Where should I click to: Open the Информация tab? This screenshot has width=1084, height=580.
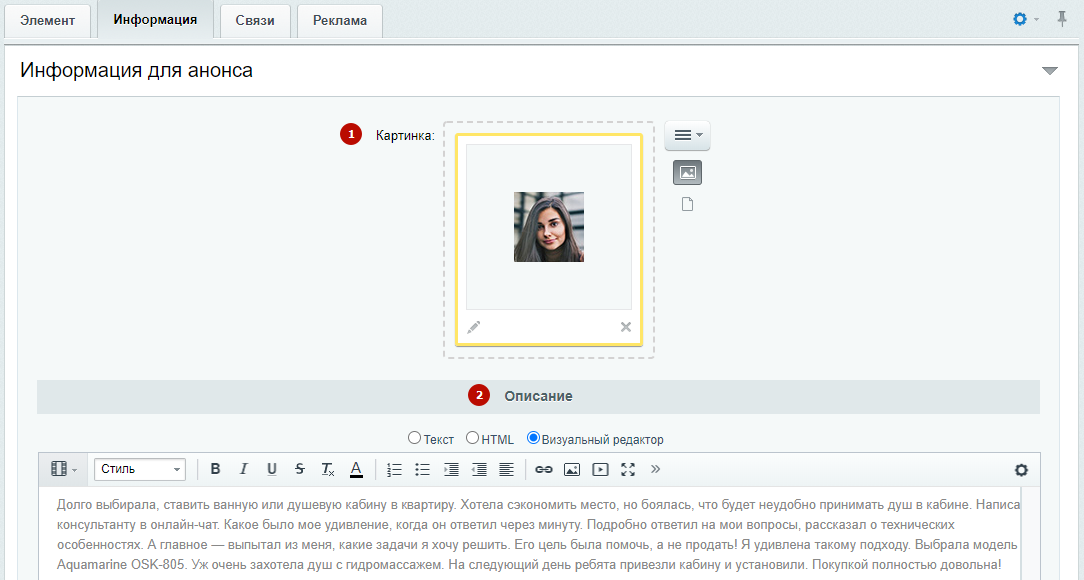click(155, 19)
